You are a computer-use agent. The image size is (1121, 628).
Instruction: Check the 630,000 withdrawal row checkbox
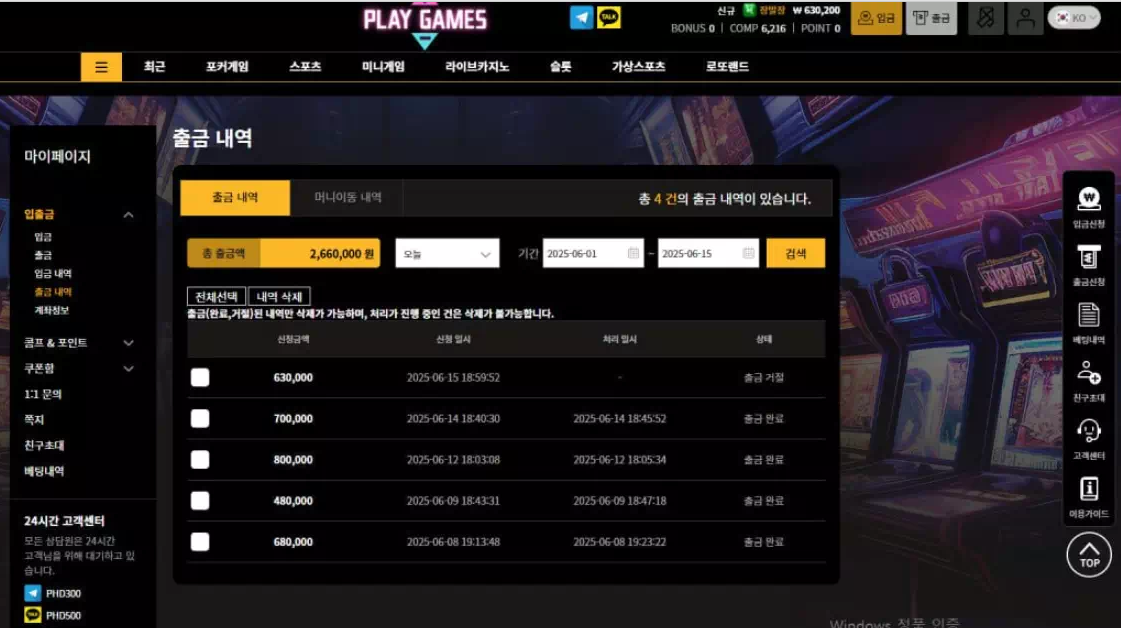point(200,377)
